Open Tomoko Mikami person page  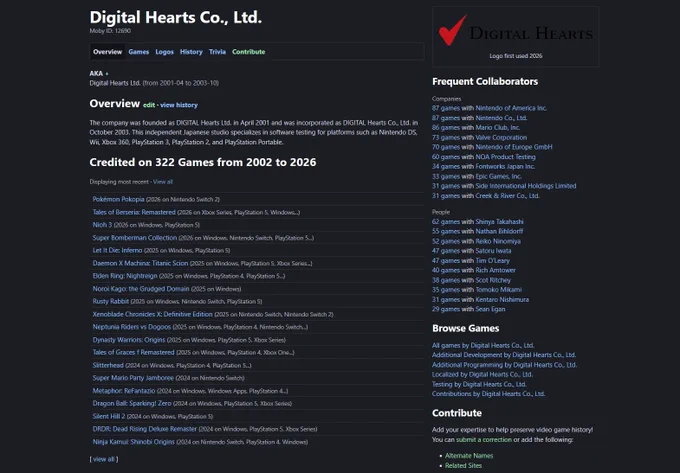pyautogui.click(x=498, y=290)
